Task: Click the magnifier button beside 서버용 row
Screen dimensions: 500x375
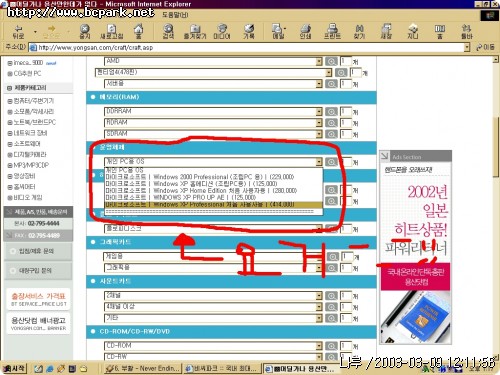Action: coord(331,84)
